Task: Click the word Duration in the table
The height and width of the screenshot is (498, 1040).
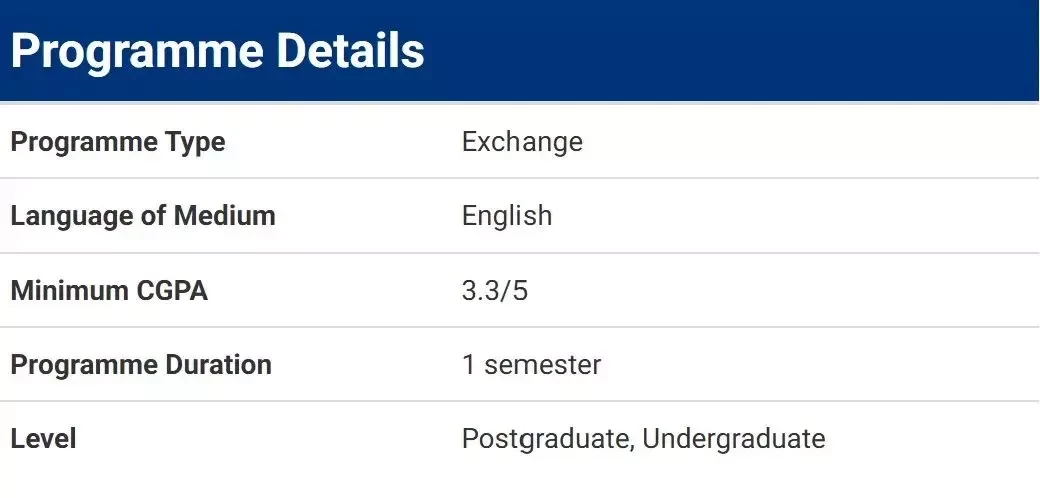Action: point(217,365)
